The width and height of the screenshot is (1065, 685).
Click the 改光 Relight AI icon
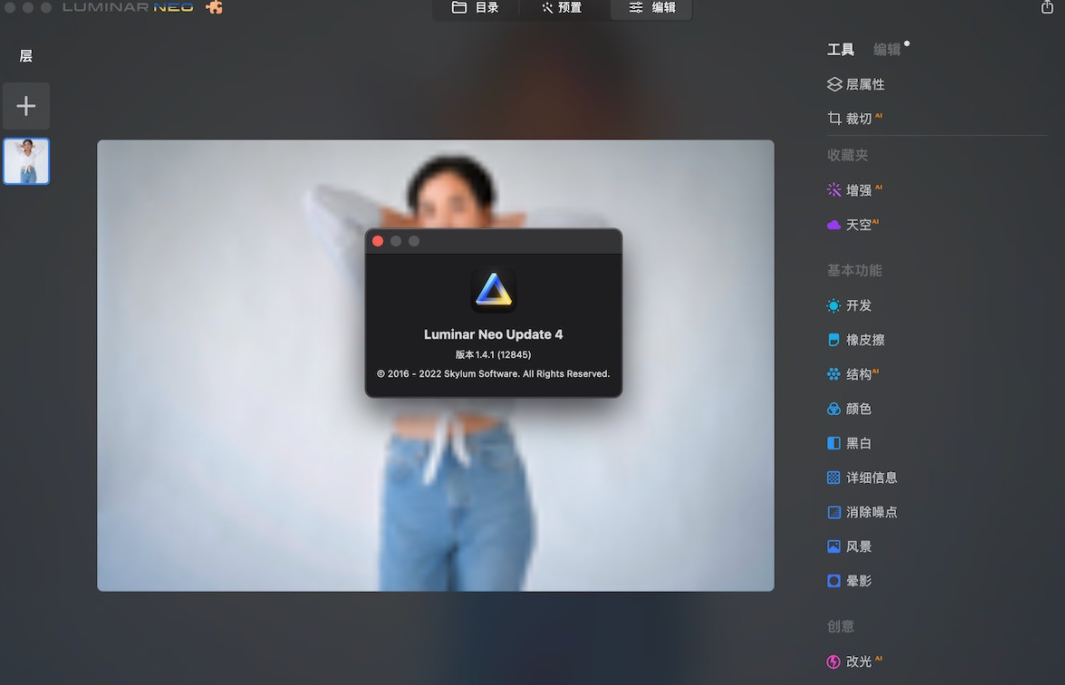click(x=833, y=662)
